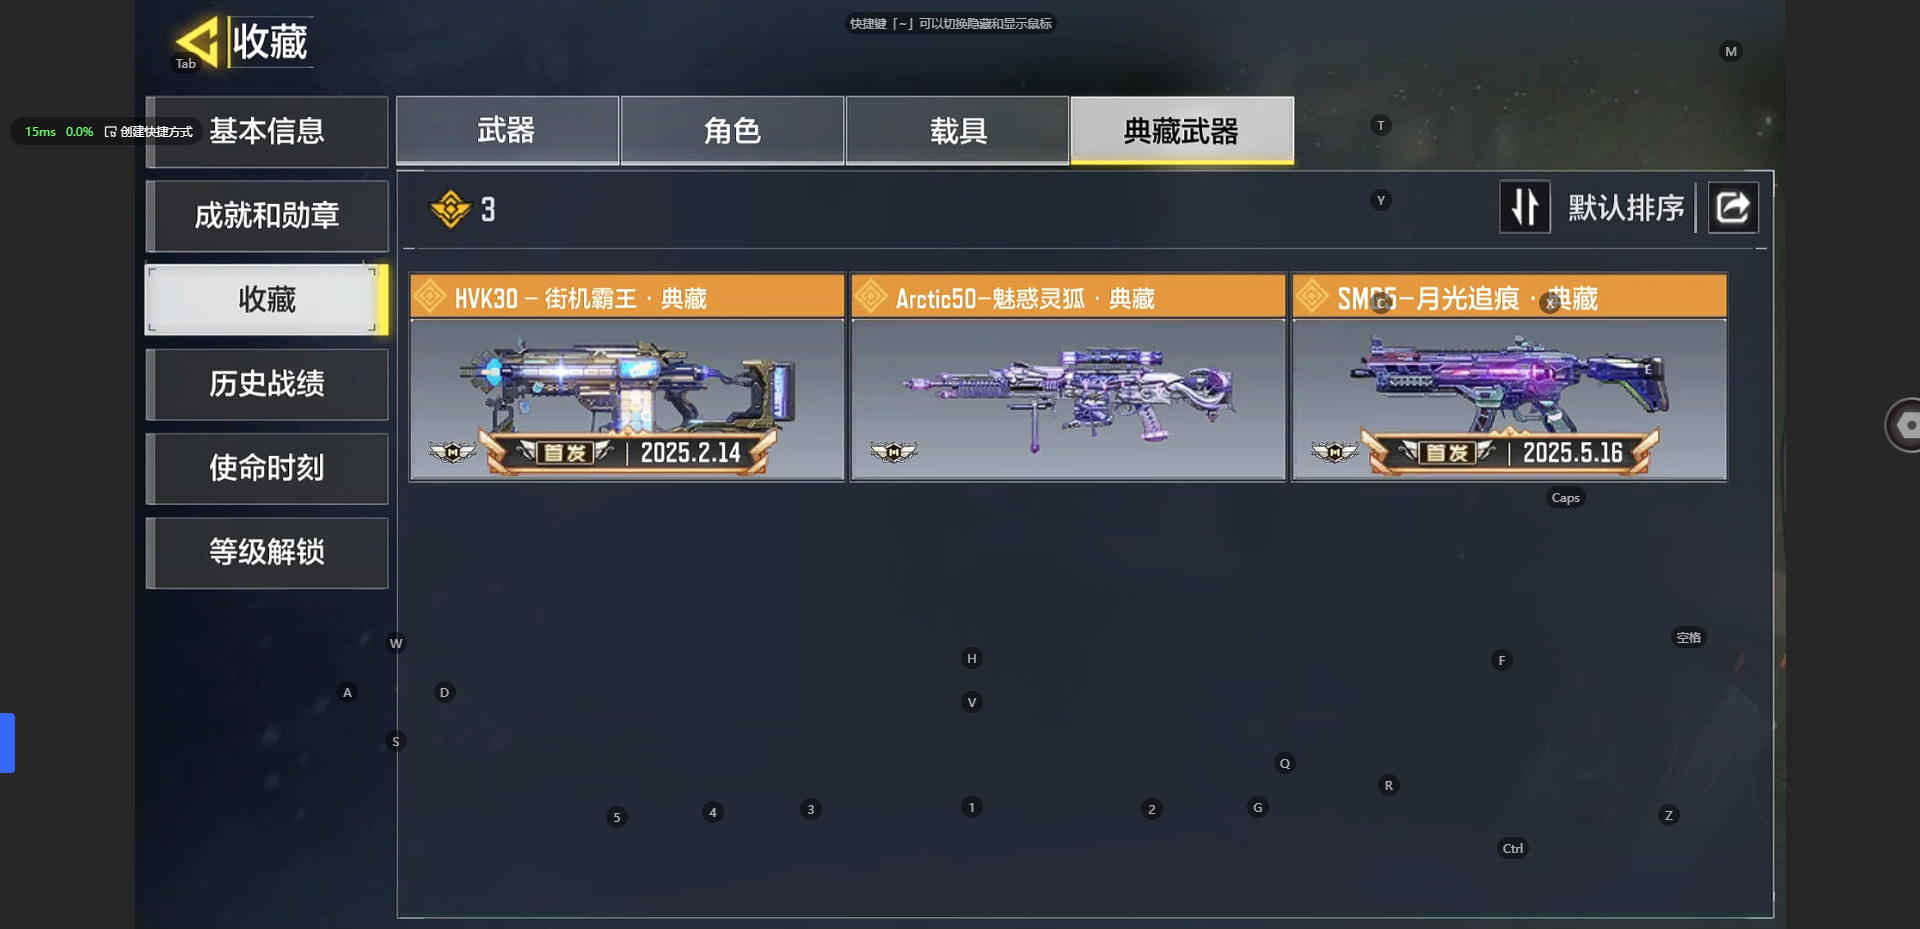Switch to the 角色 tab

[732, 130]
